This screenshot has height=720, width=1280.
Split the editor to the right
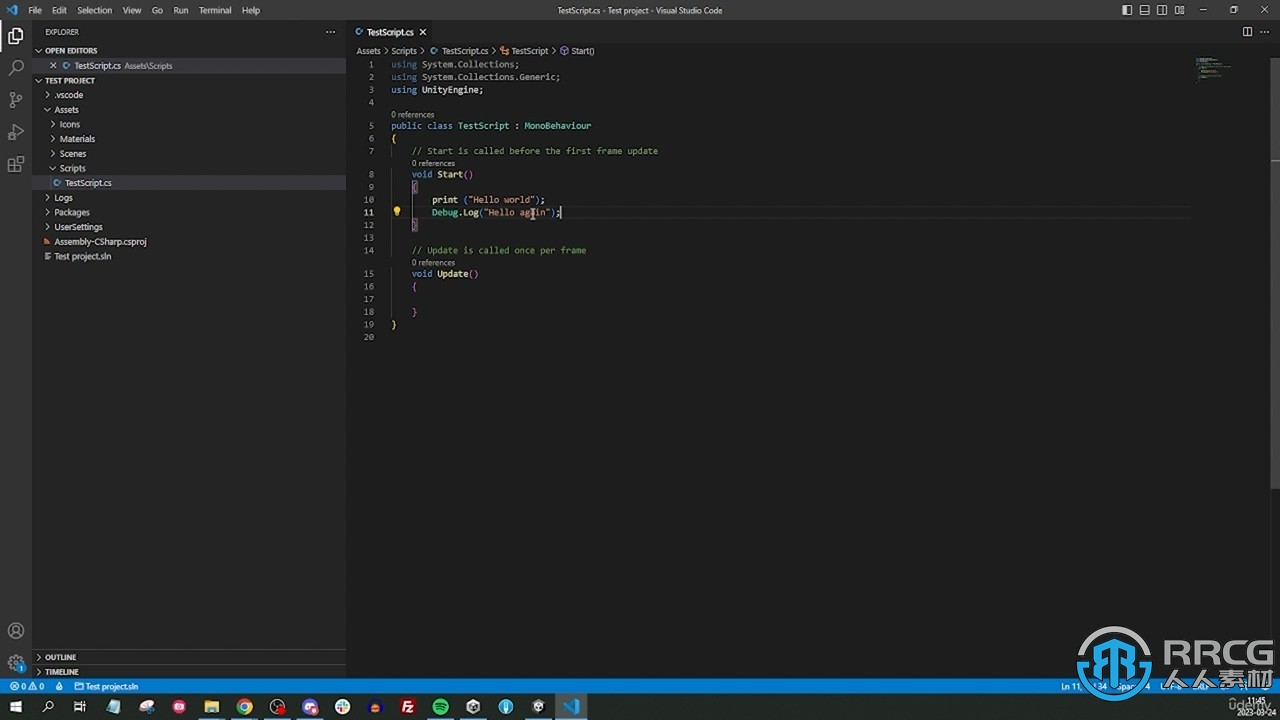coord(1247,32)
